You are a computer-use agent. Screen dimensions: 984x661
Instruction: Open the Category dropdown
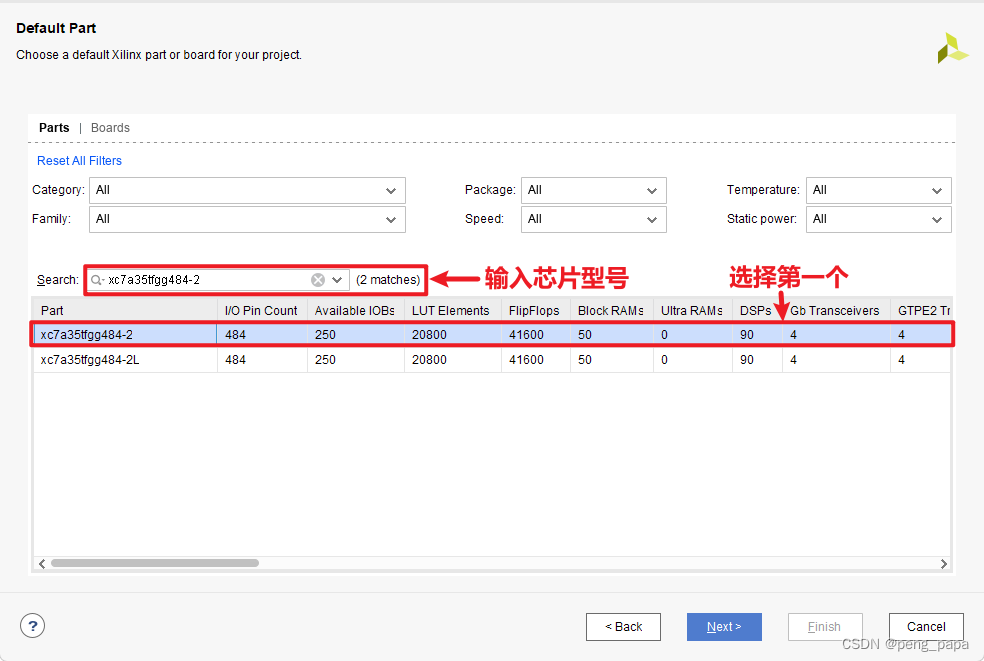tap(247, 190)
